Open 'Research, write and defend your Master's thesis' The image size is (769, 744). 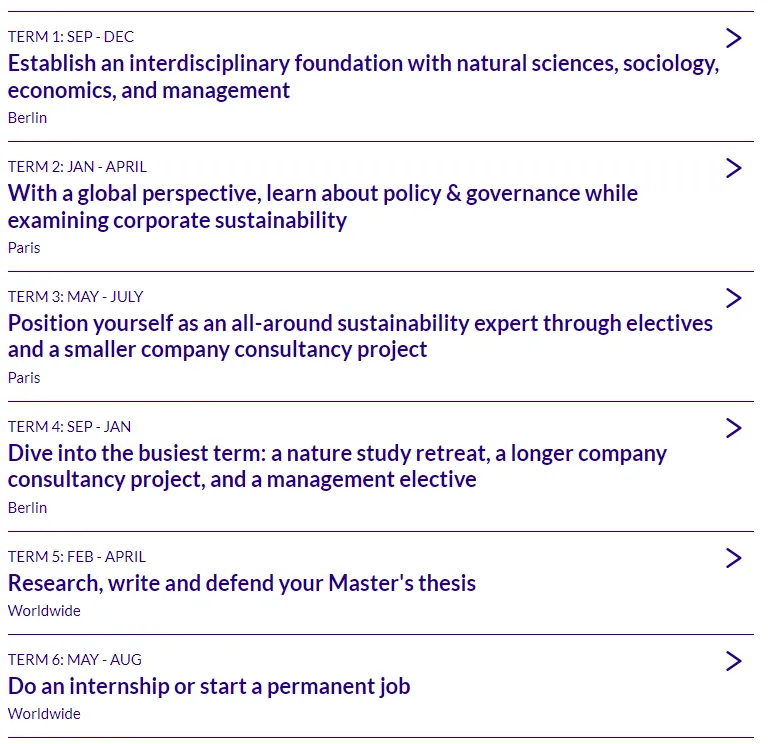[242, 583]
